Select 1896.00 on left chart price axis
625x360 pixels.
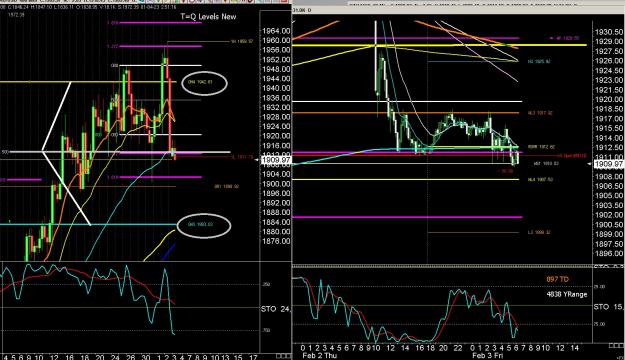[276, 193]
